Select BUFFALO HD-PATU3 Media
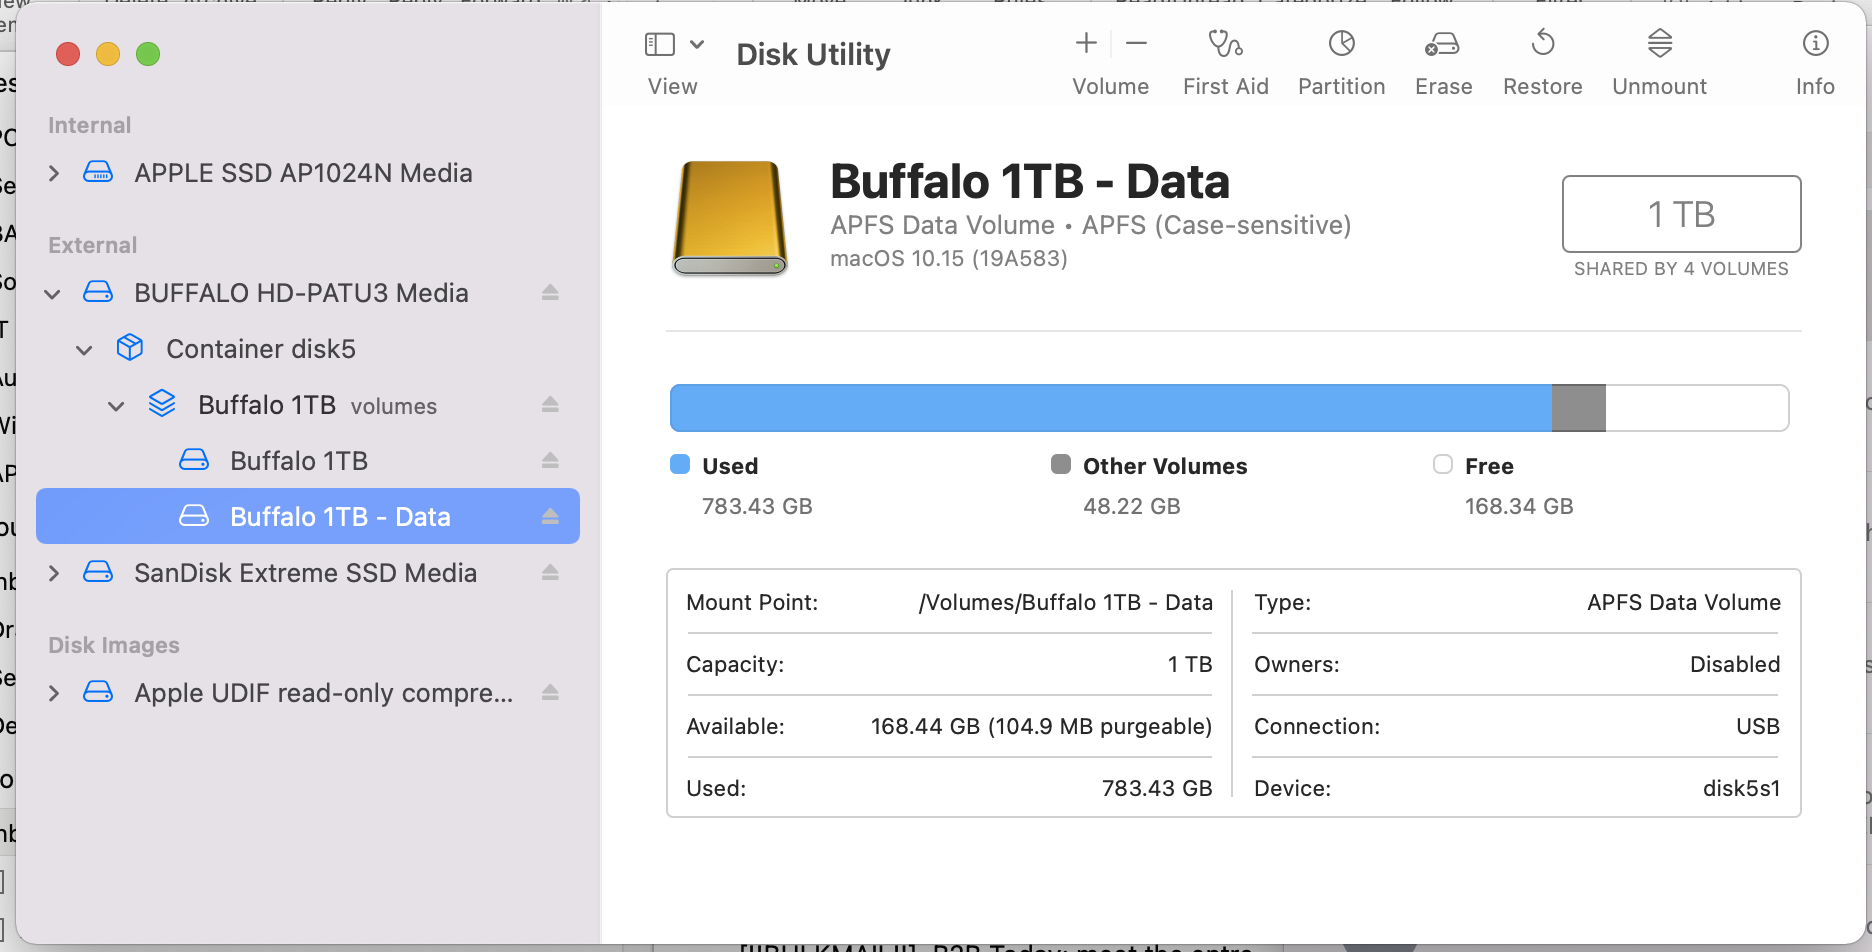The width and height of the screenshot is (1872, 952). (308, 292)
